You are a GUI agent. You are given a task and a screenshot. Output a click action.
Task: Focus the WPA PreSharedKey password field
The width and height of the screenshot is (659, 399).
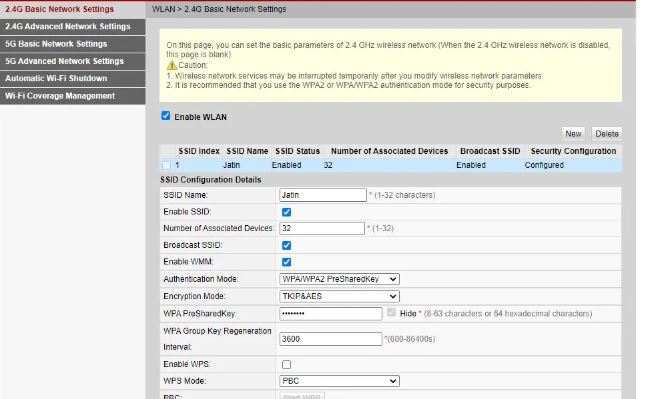coord(331,314)
